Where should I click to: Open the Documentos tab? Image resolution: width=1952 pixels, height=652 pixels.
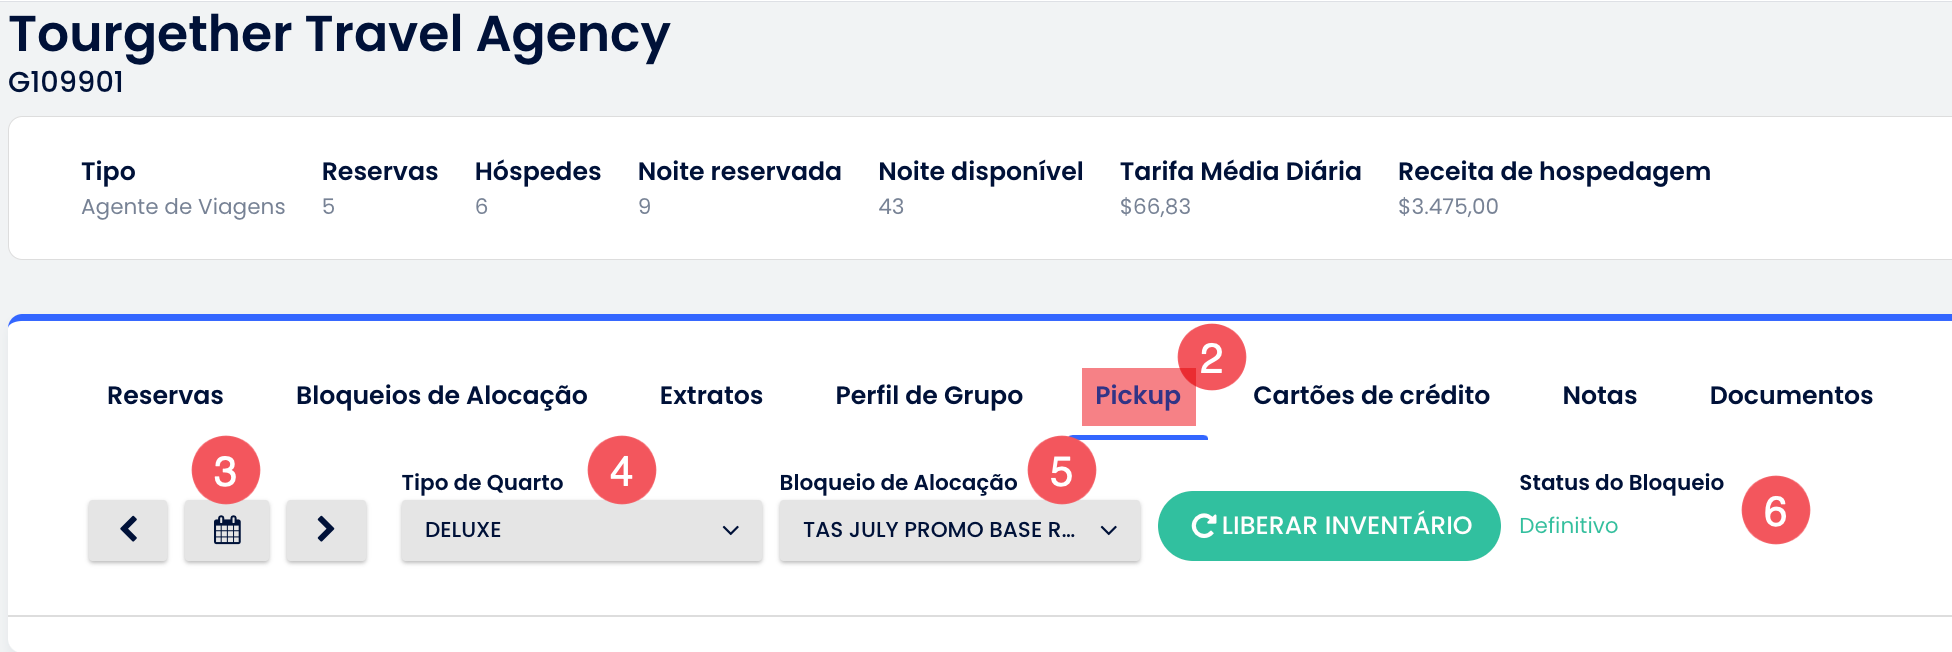coord(1791,395)
